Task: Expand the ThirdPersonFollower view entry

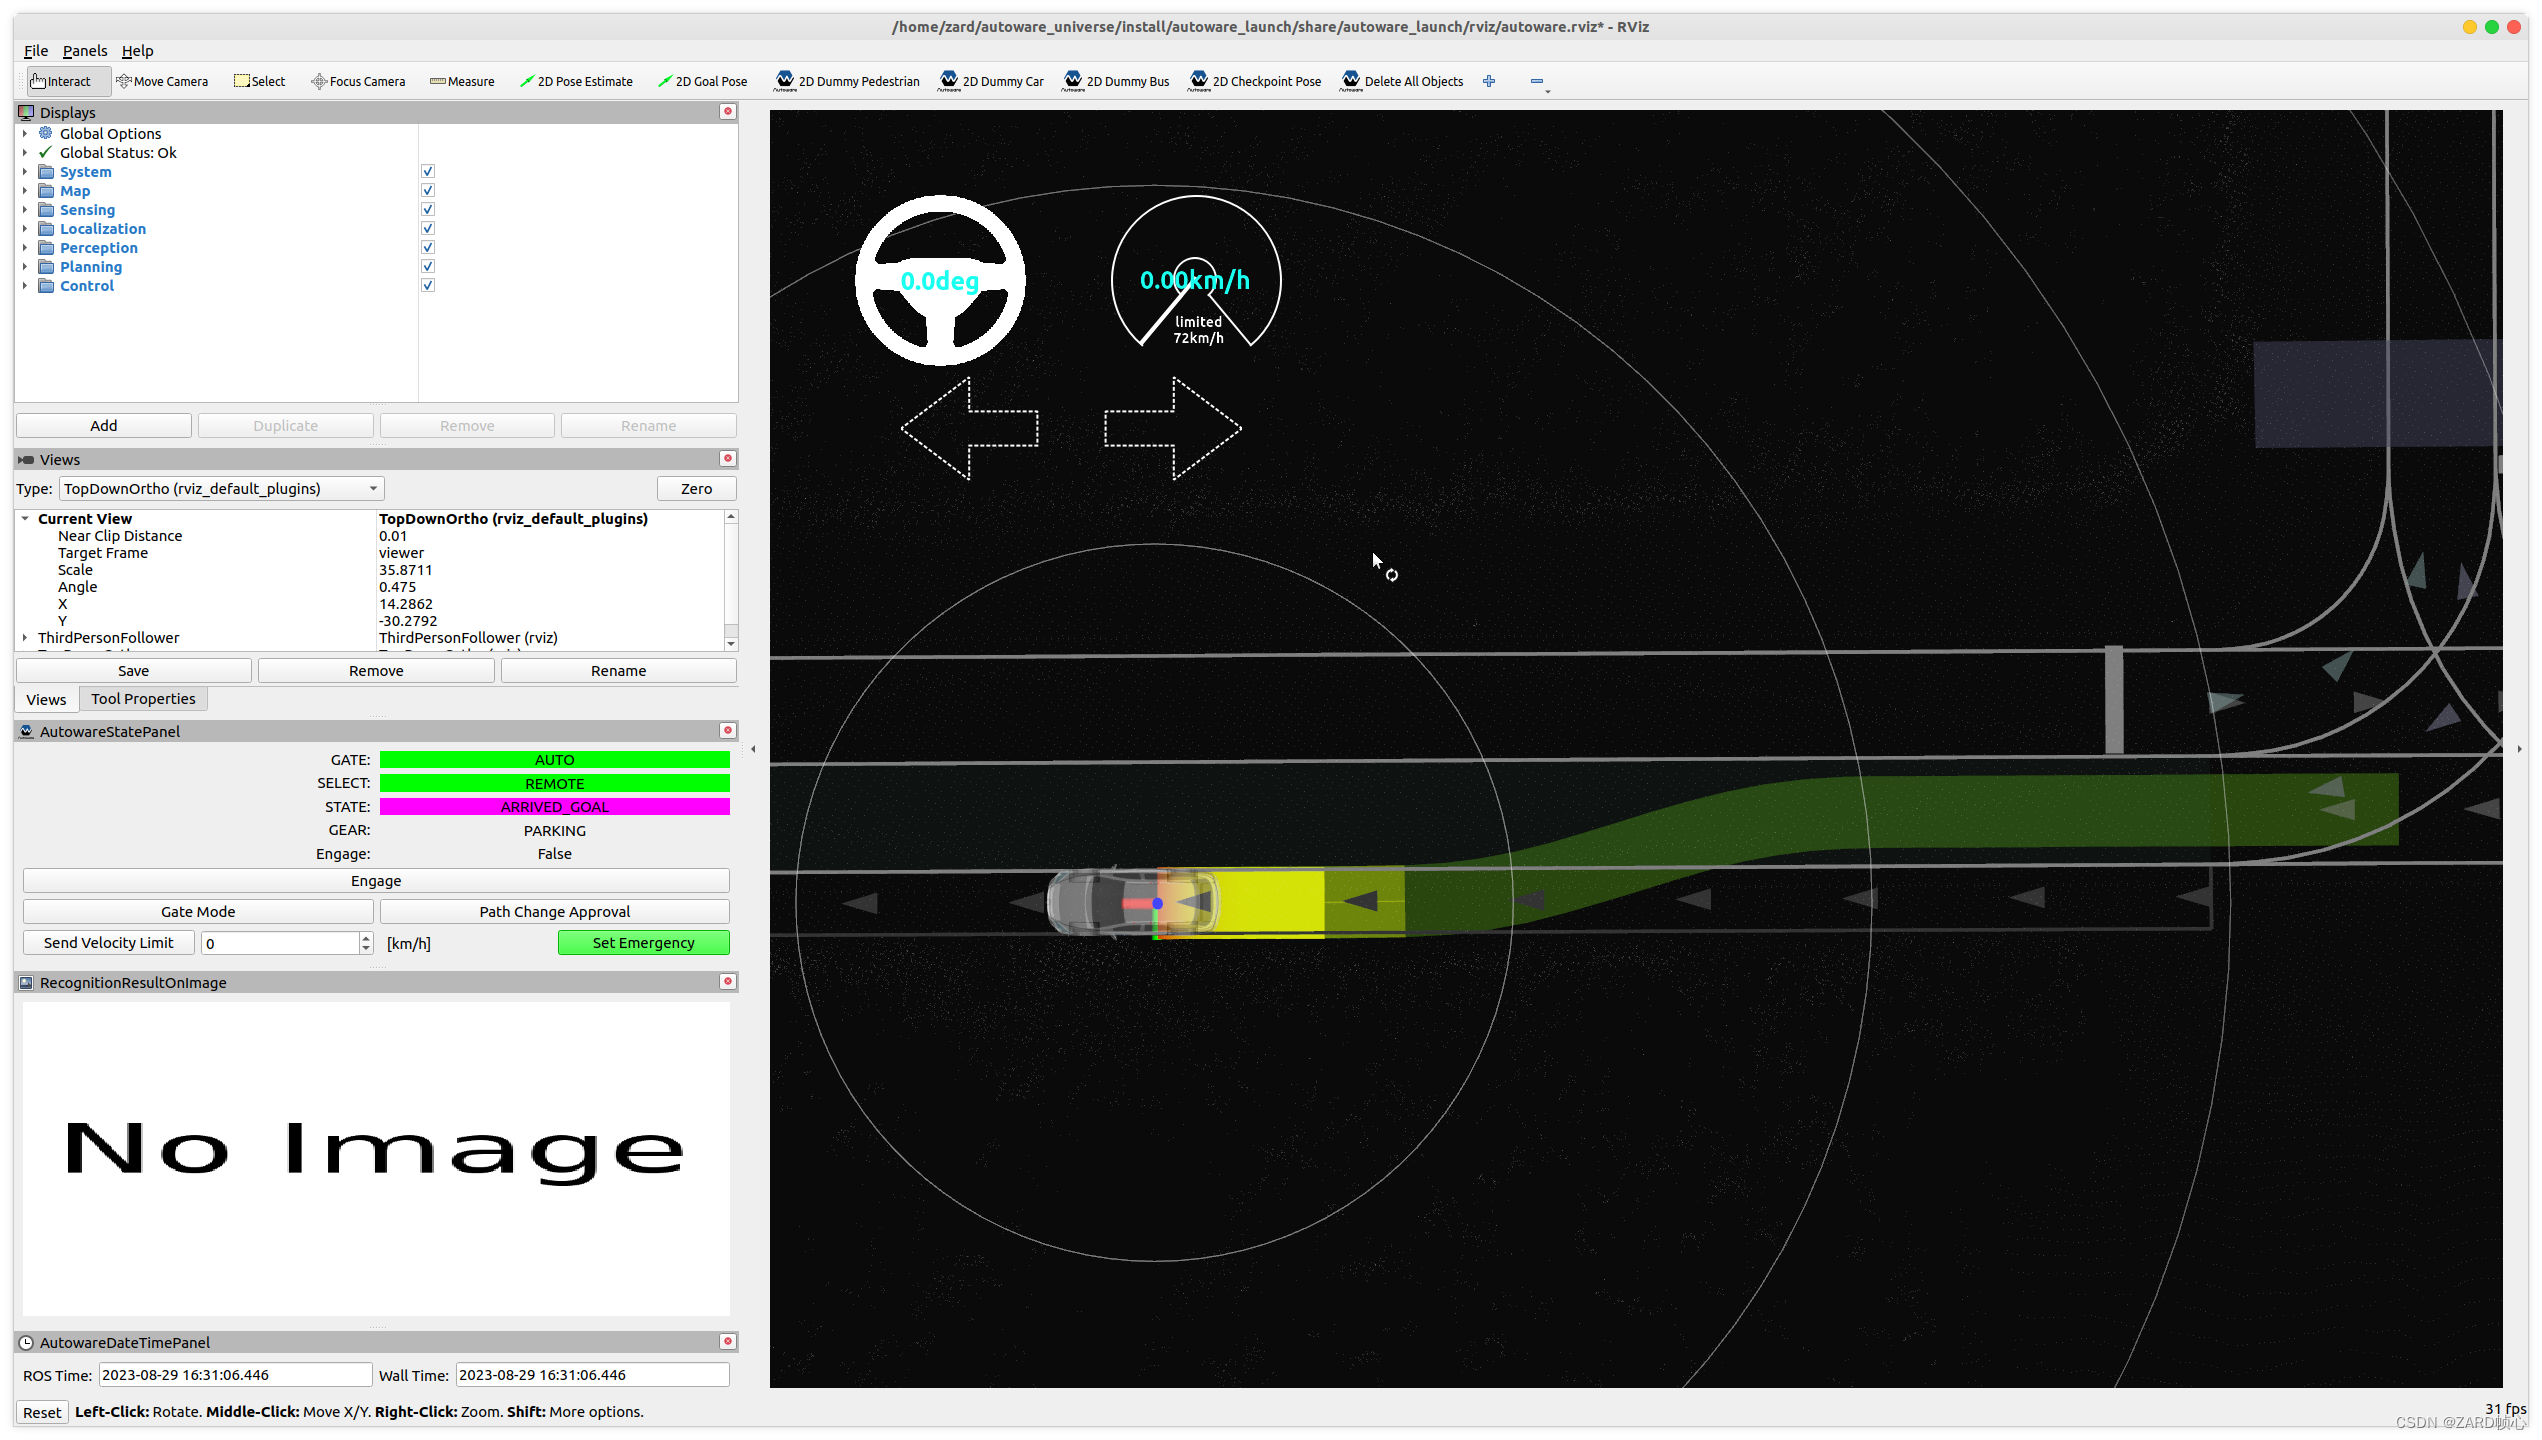Action: (25, 638)
